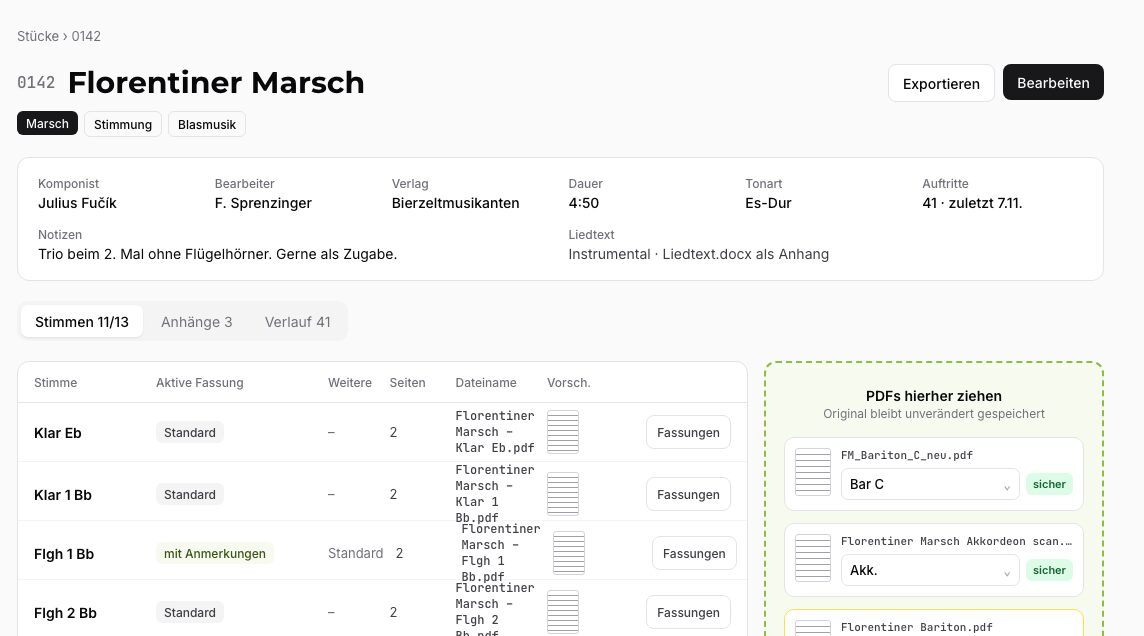Click the publisher Bierzeltmusikanten
This screenshot has width=1144, height=636.
coord(455,203)
